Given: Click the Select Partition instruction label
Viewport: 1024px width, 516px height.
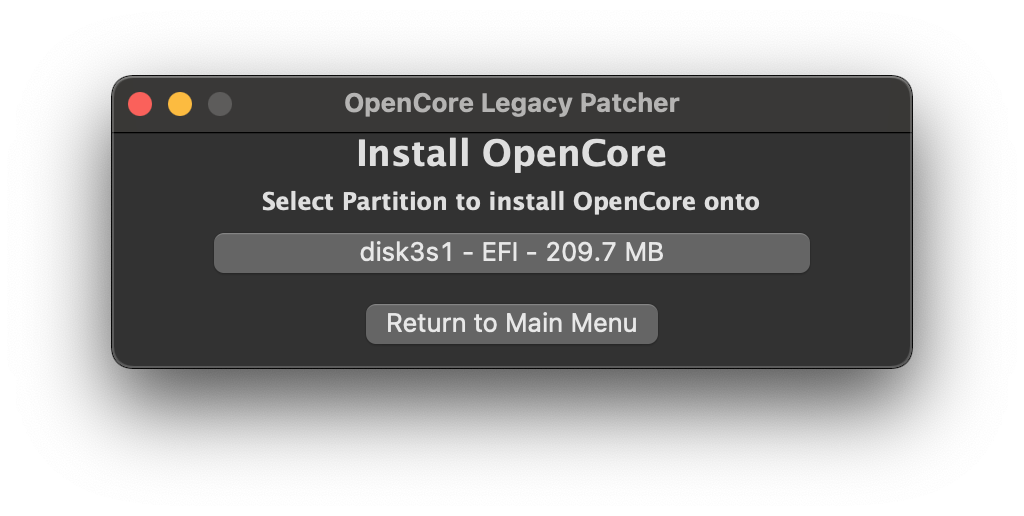Looking at the screenshot, I should pos(511,202).
